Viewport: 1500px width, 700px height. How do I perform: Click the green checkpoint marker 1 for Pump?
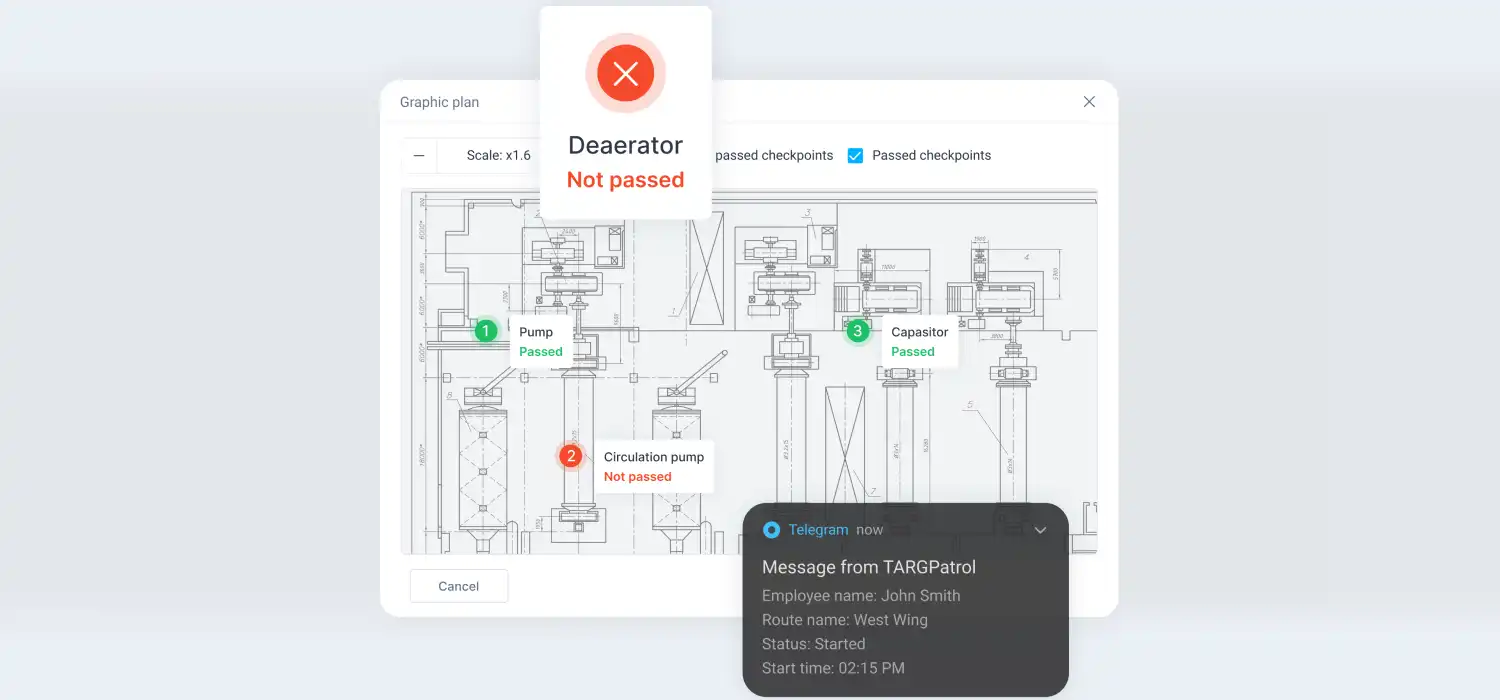486,330
